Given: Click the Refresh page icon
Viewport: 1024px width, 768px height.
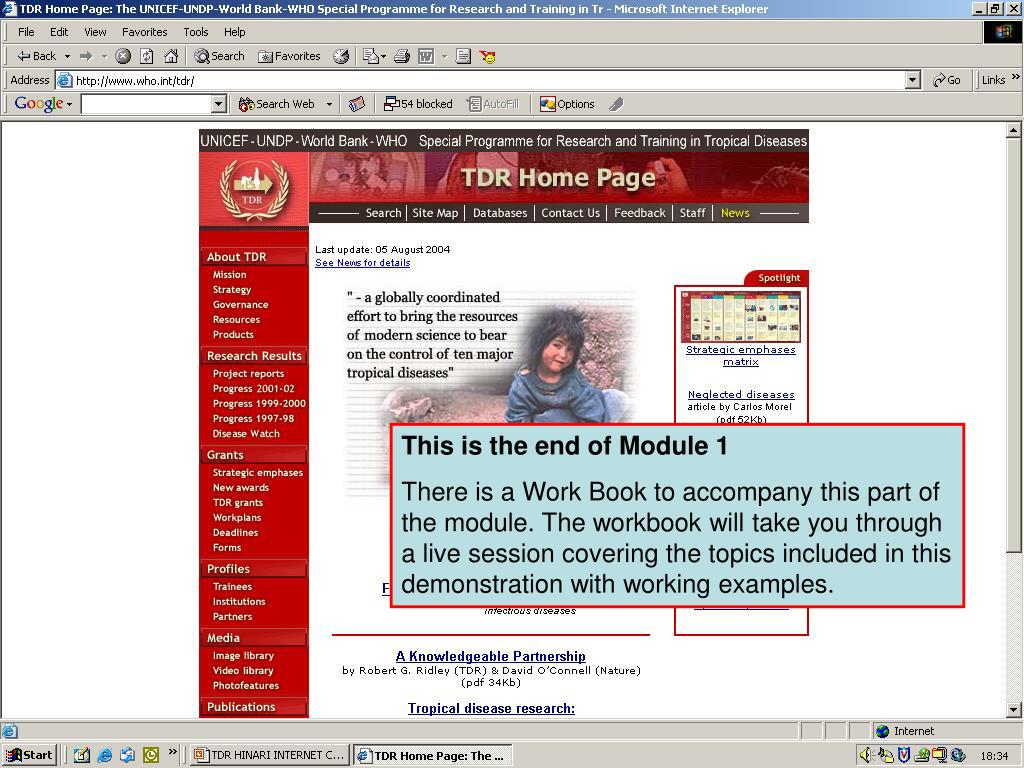Looking at the screenshot, I should [x=147, y=57].
